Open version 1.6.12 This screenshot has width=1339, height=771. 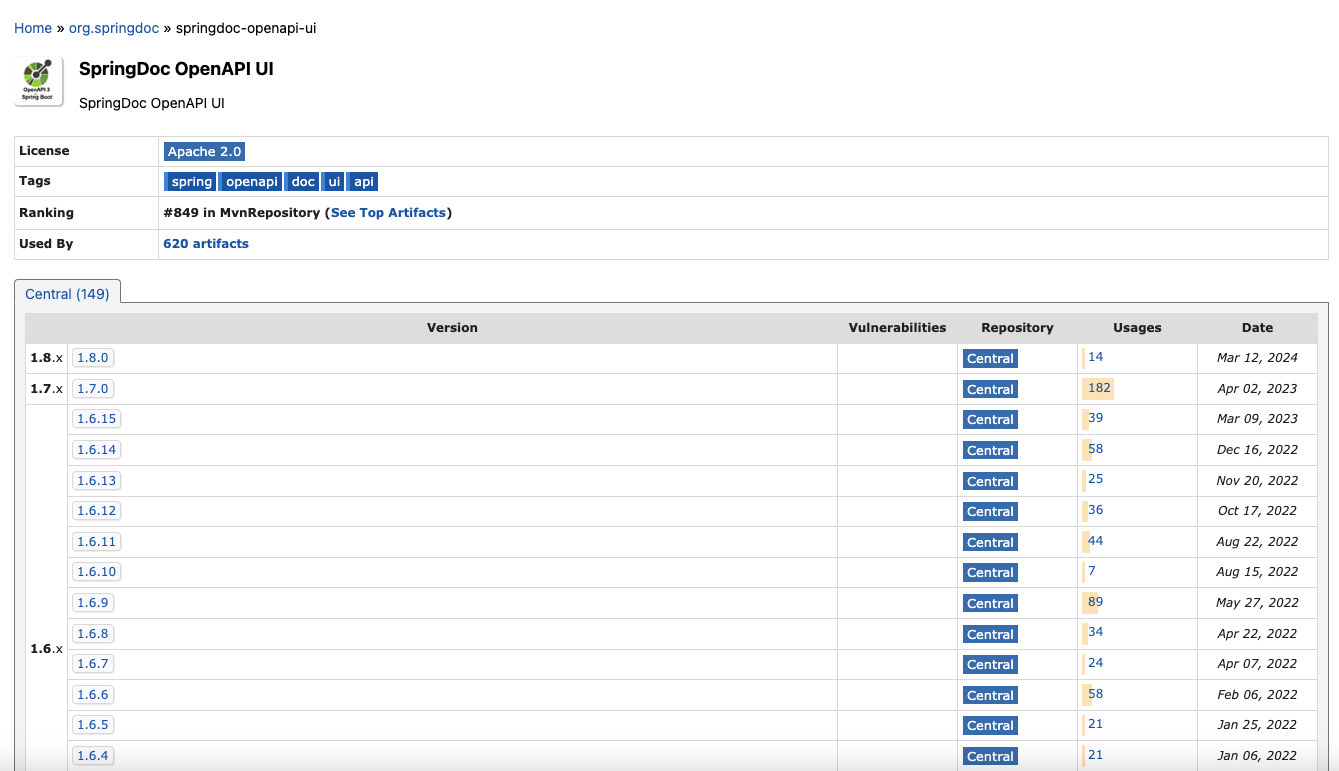tap(97, 511)
